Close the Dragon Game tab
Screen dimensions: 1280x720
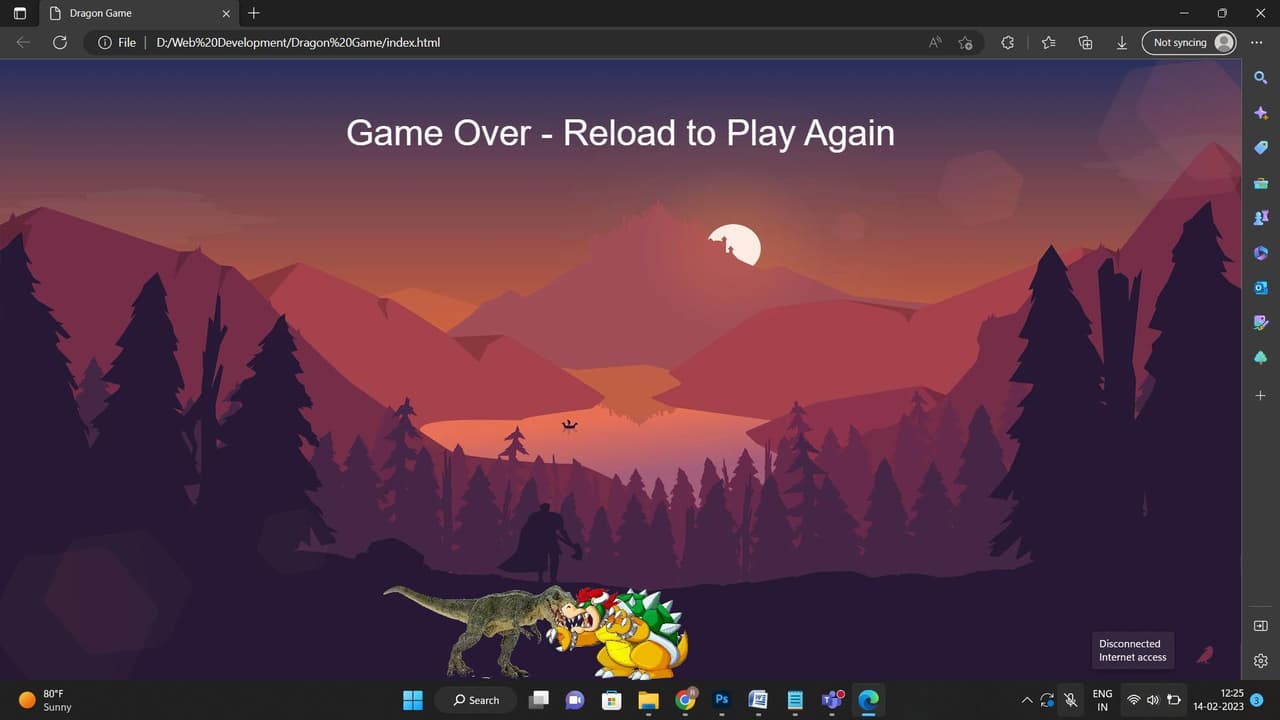pos(226,14)
